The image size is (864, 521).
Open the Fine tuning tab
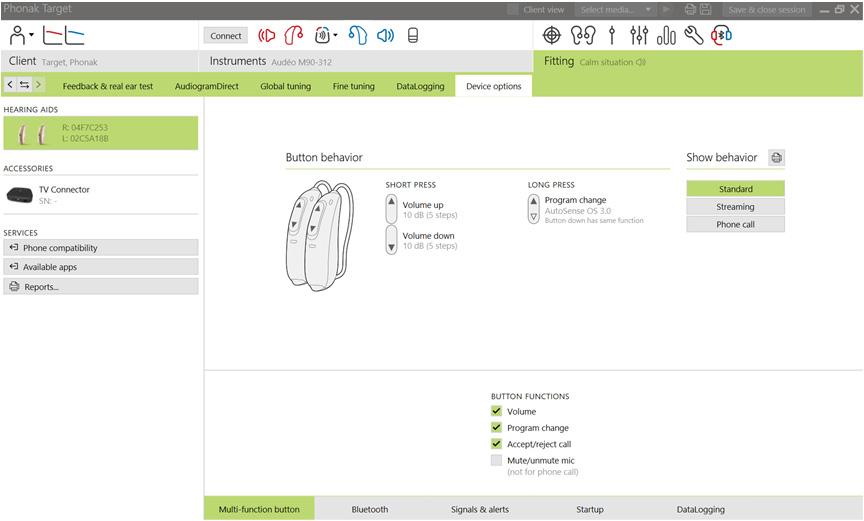coord(354,86)
